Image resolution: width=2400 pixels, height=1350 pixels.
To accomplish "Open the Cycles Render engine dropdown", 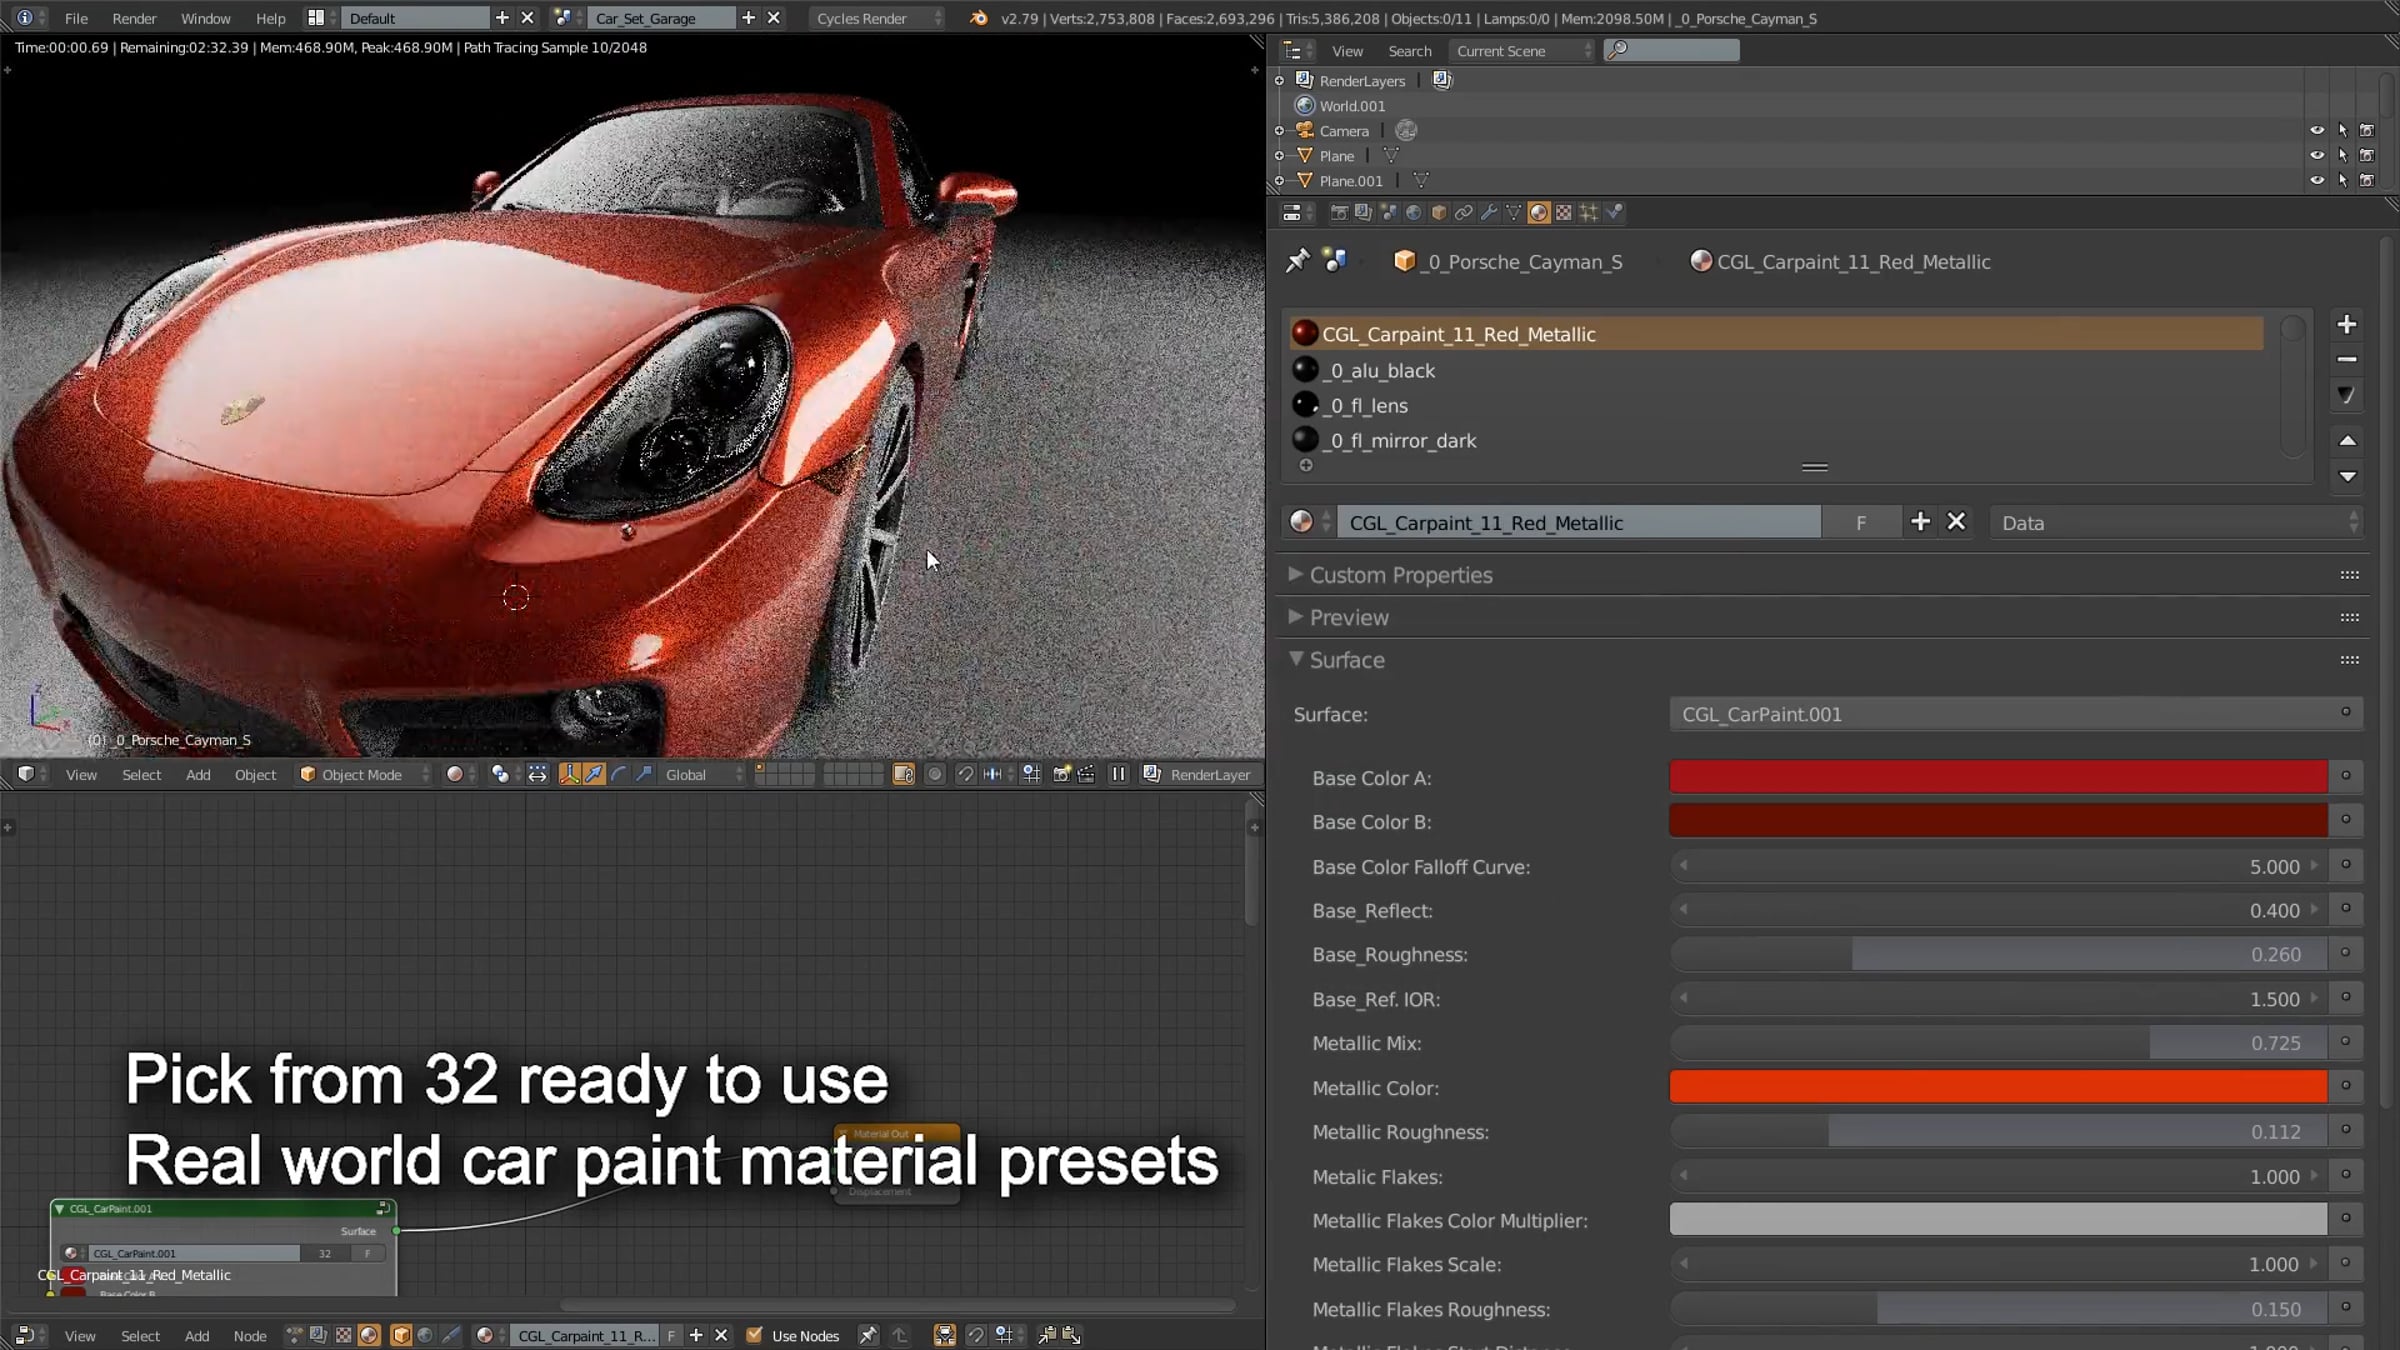I will [877, 18].
